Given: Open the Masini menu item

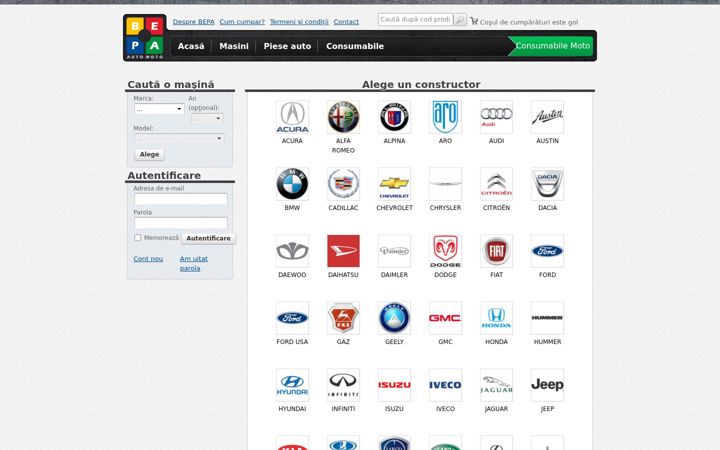Looking at the screenshot, I should coord(234,46).
